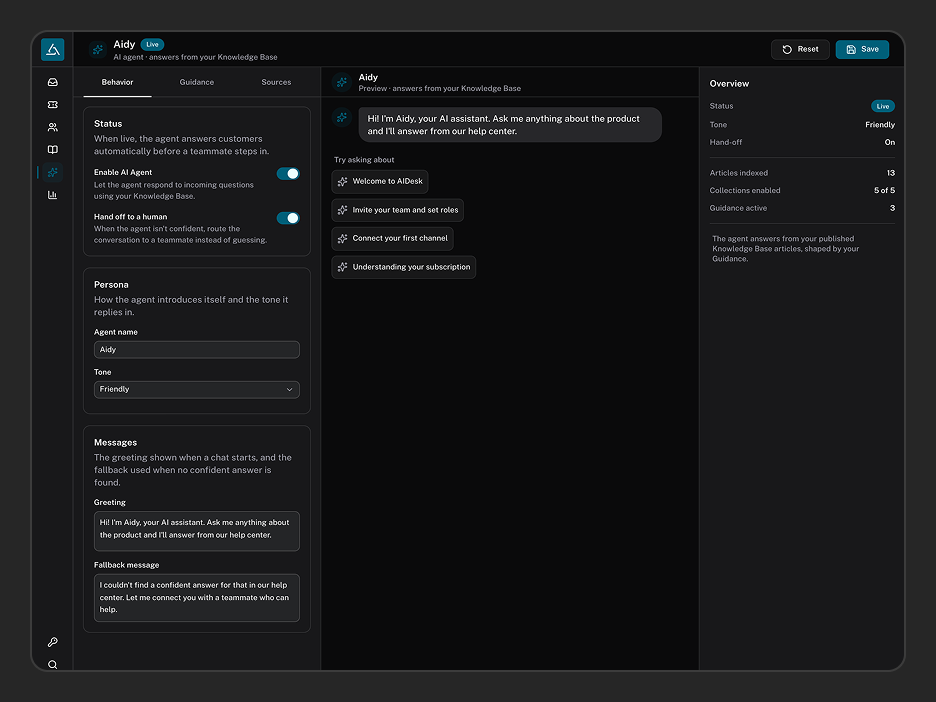Image resolution: width=936 pixels, height=702 pixels.
Task: Click the Articles indexed value 13
Action: (x=891, y=173)
